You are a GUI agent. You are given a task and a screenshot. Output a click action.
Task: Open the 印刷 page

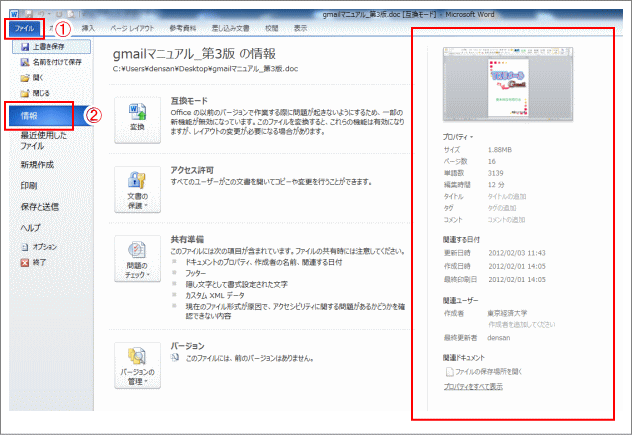tap(29, 186)
